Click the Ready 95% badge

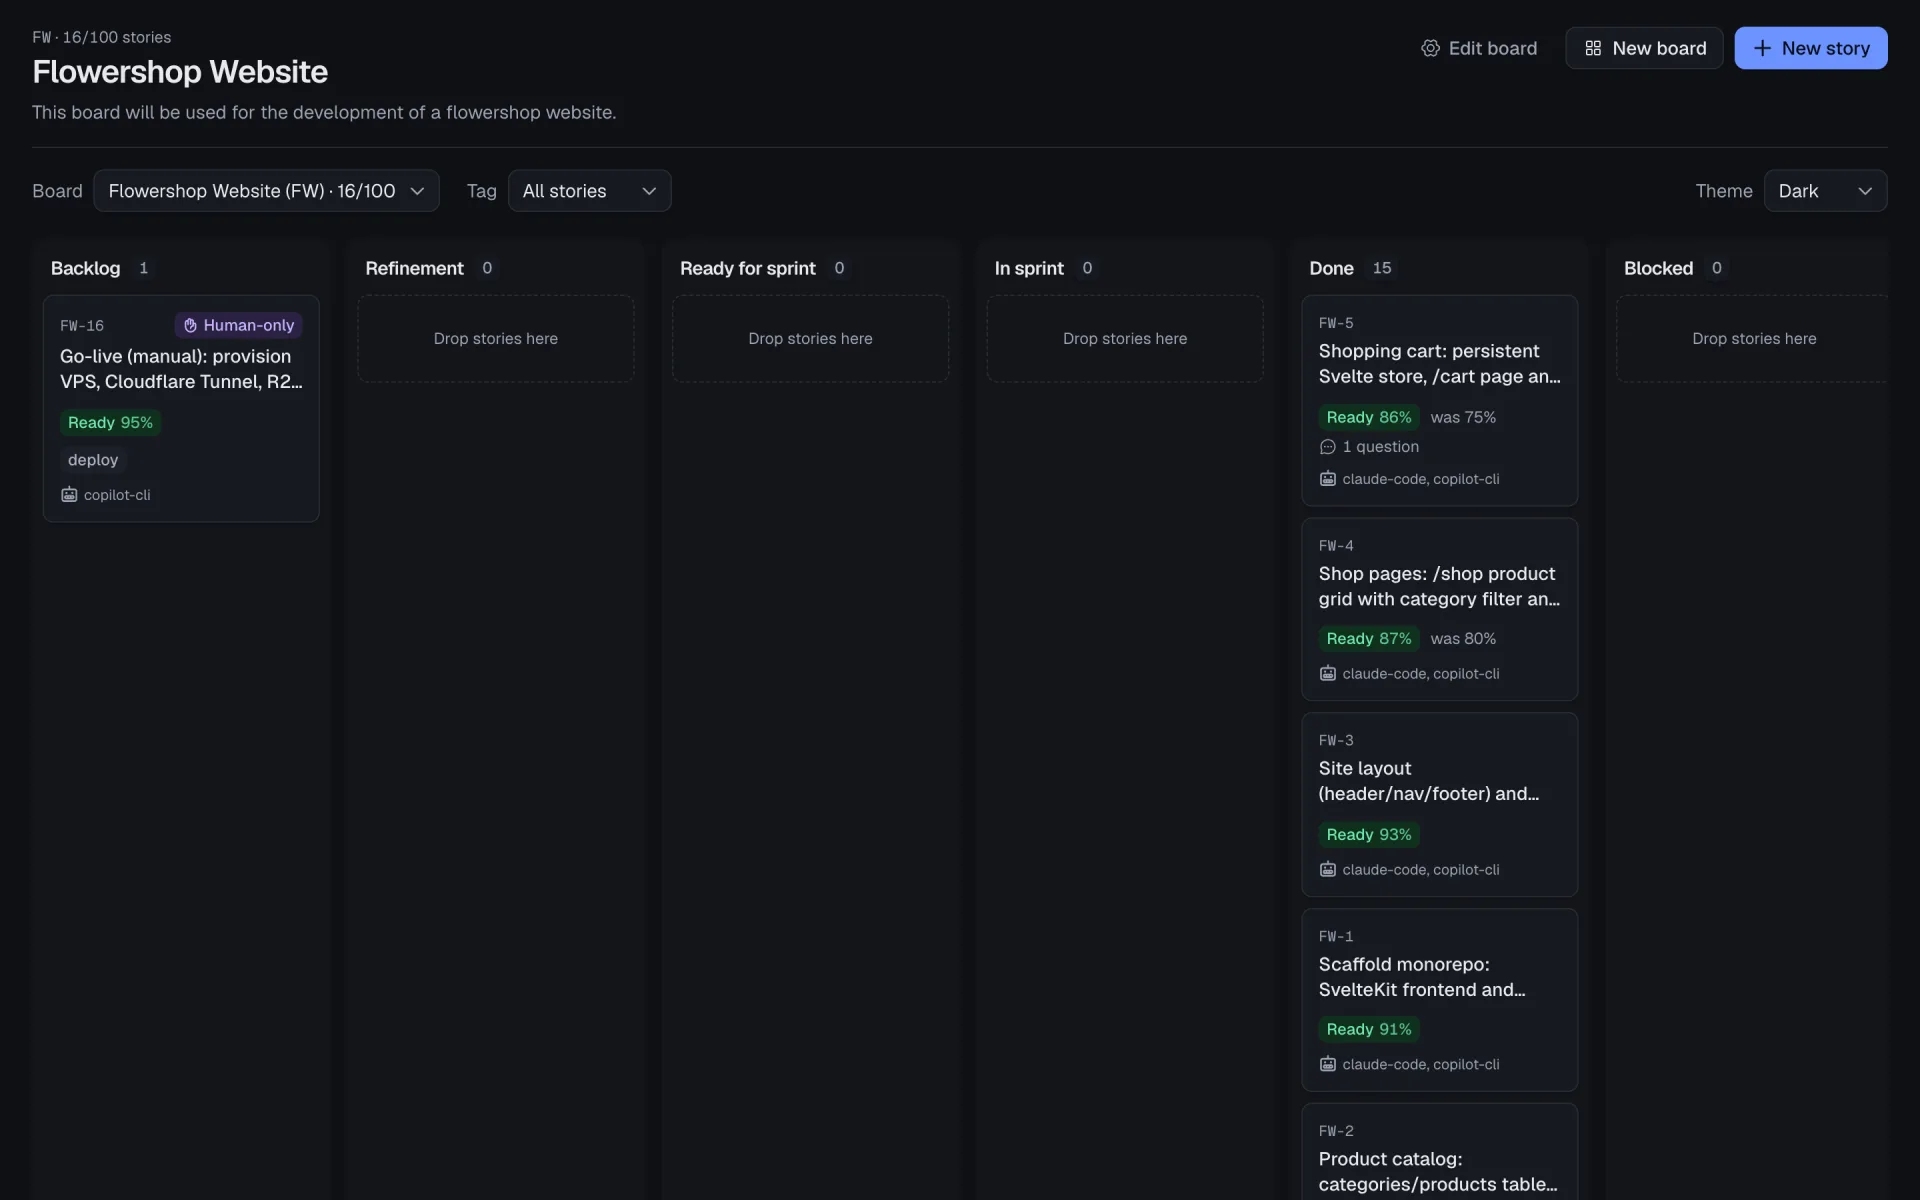tap(110, 423)
